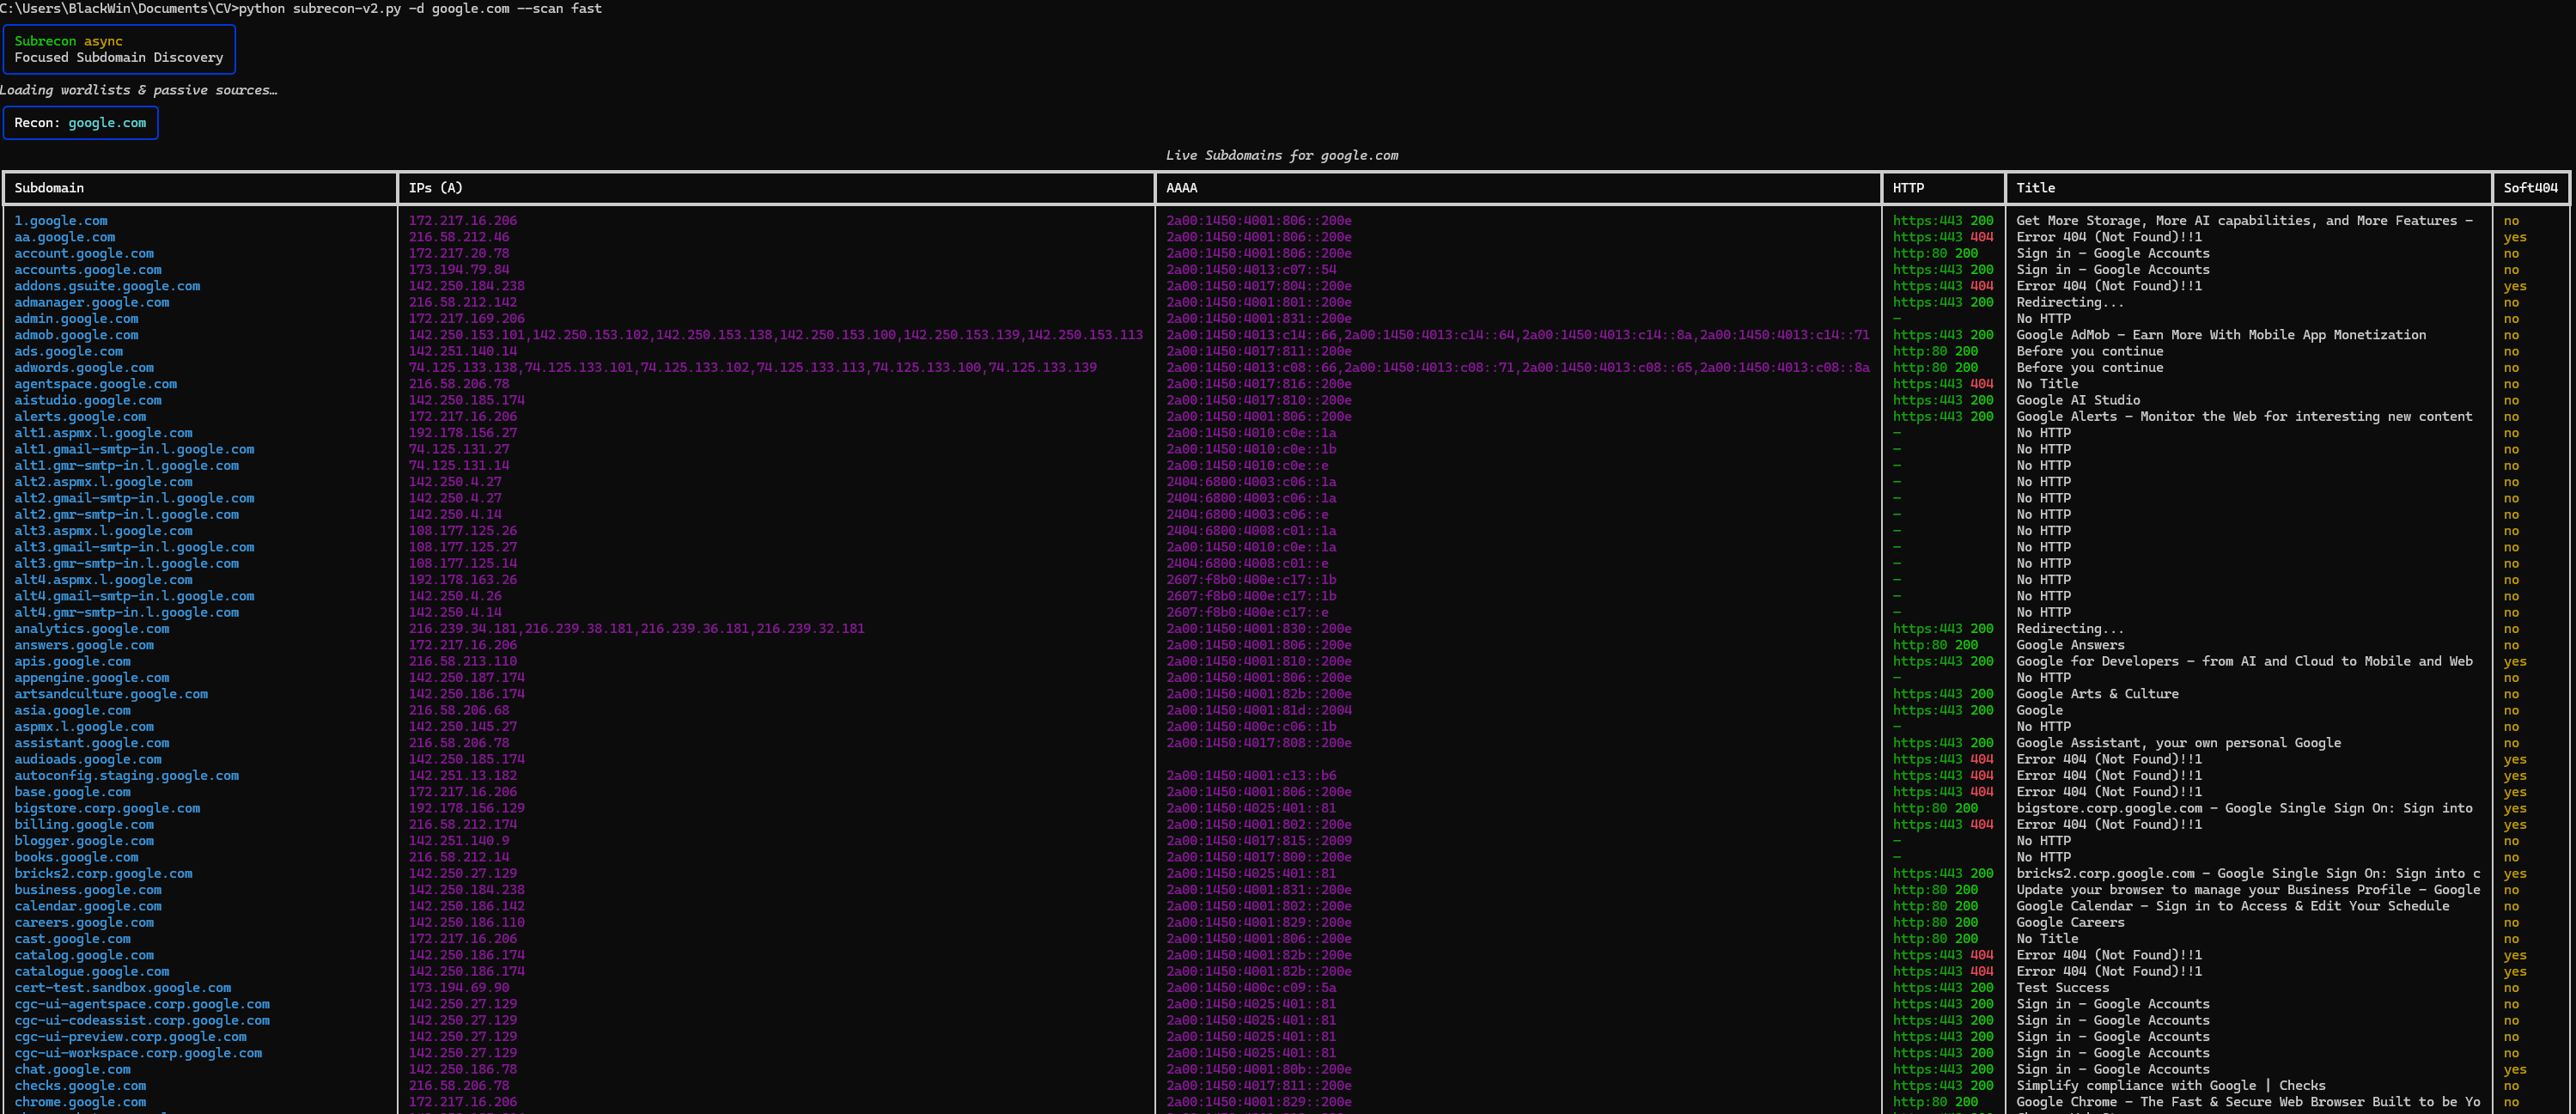Screen dimensions: 2576x1114
Task: Select subdomain "apis.google.com"
Action: (x=72, y=661)
